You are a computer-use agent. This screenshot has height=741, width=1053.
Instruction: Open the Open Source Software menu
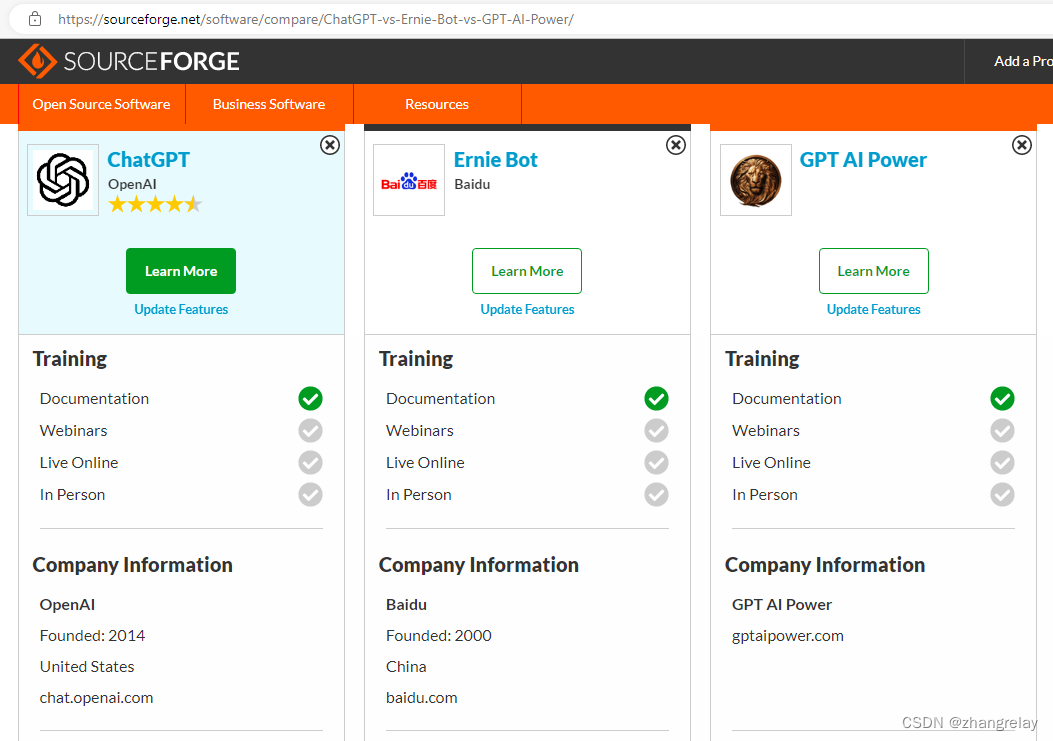point(101,104)
